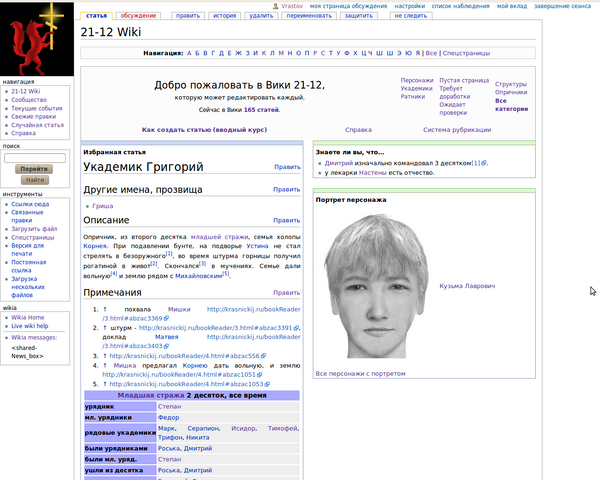
Task: Open Все персонажи с портретом link
Action: 360,374
